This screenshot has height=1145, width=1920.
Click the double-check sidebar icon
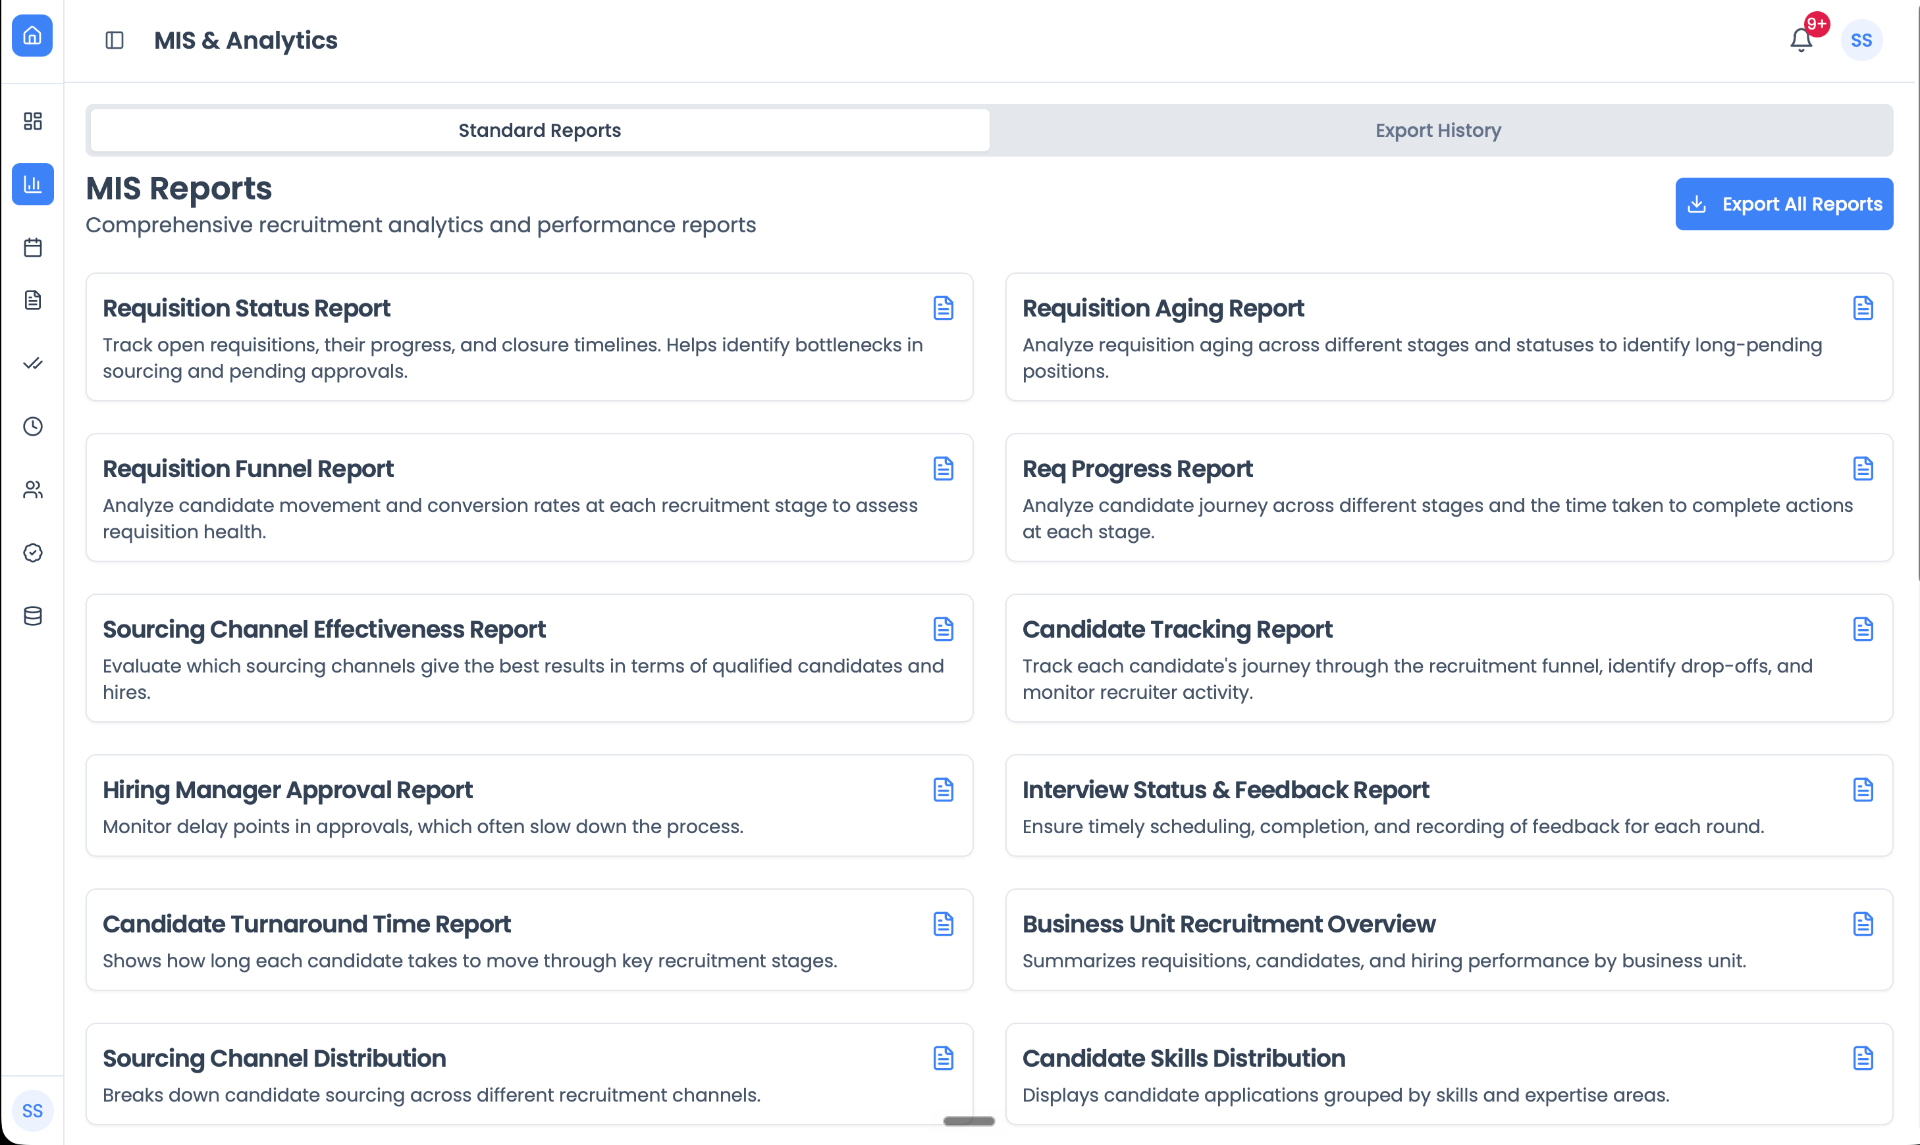click(x=33, y=363)
